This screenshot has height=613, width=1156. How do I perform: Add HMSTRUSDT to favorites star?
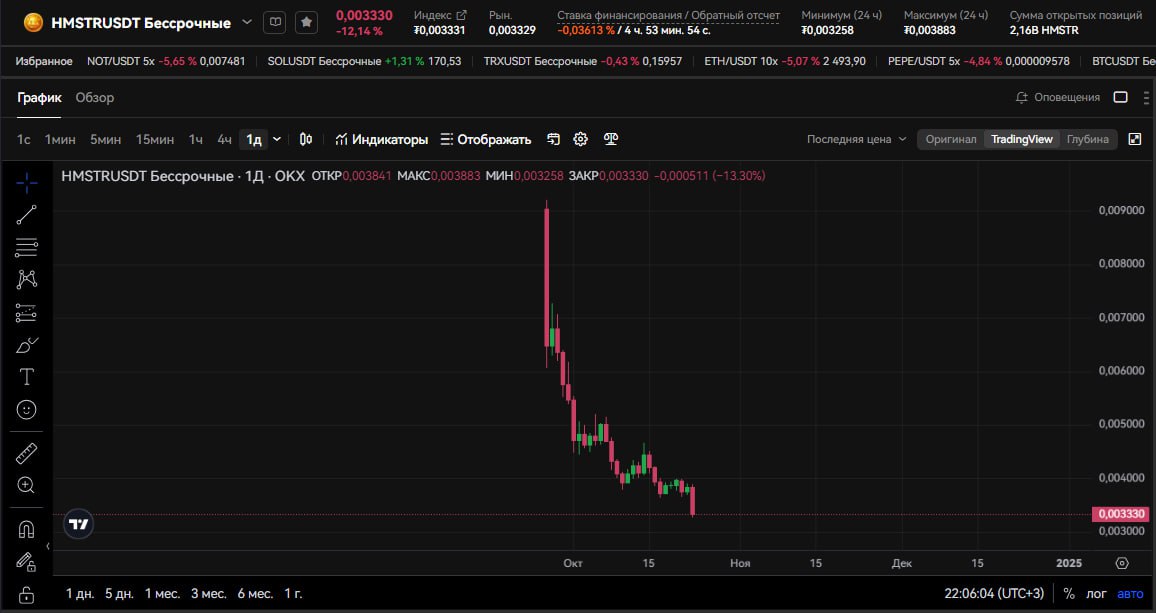pyautogui.click(x=307, y=23)
